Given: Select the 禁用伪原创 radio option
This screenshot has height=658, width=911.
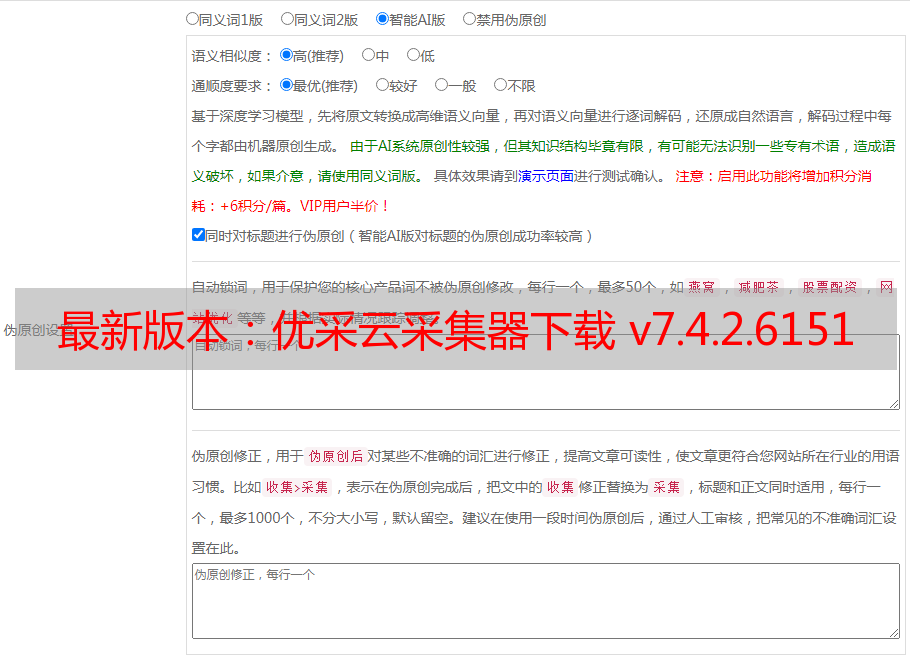Looking at the screenshot, I should pyautogui.click(x=469, y=19).
